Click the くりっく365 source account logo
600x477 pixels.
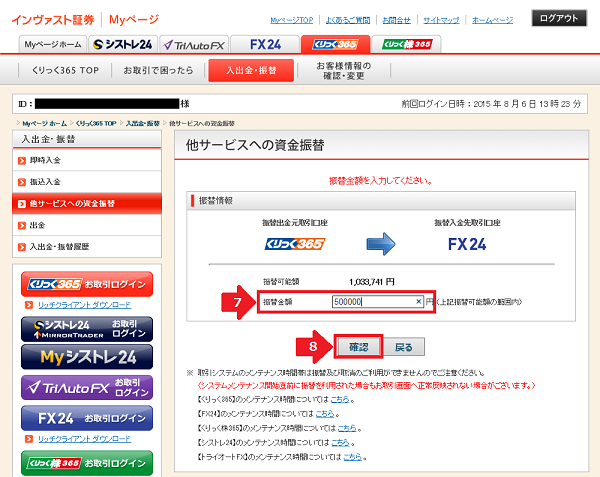point(295,244)
